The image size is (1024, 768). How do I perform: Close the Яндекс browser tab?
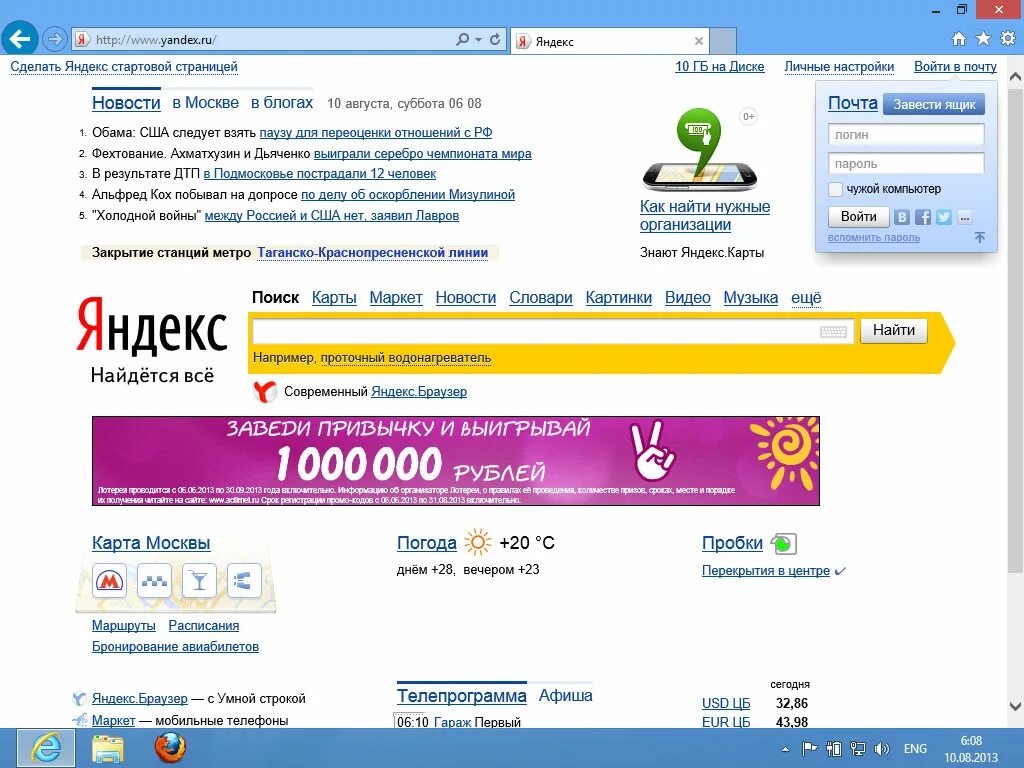[x=699, y=41]
